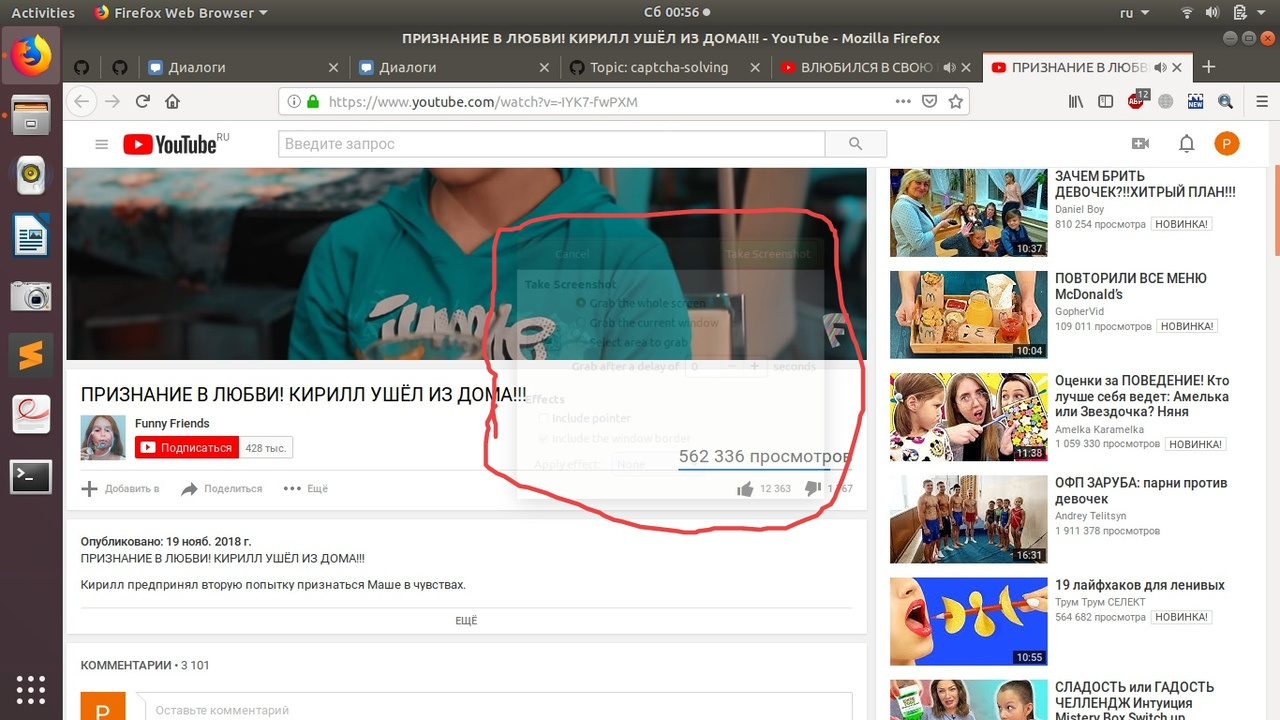Screen dimensions: 1280x720
Task: Share the video via Поделиться
Action: click(221, 489)
